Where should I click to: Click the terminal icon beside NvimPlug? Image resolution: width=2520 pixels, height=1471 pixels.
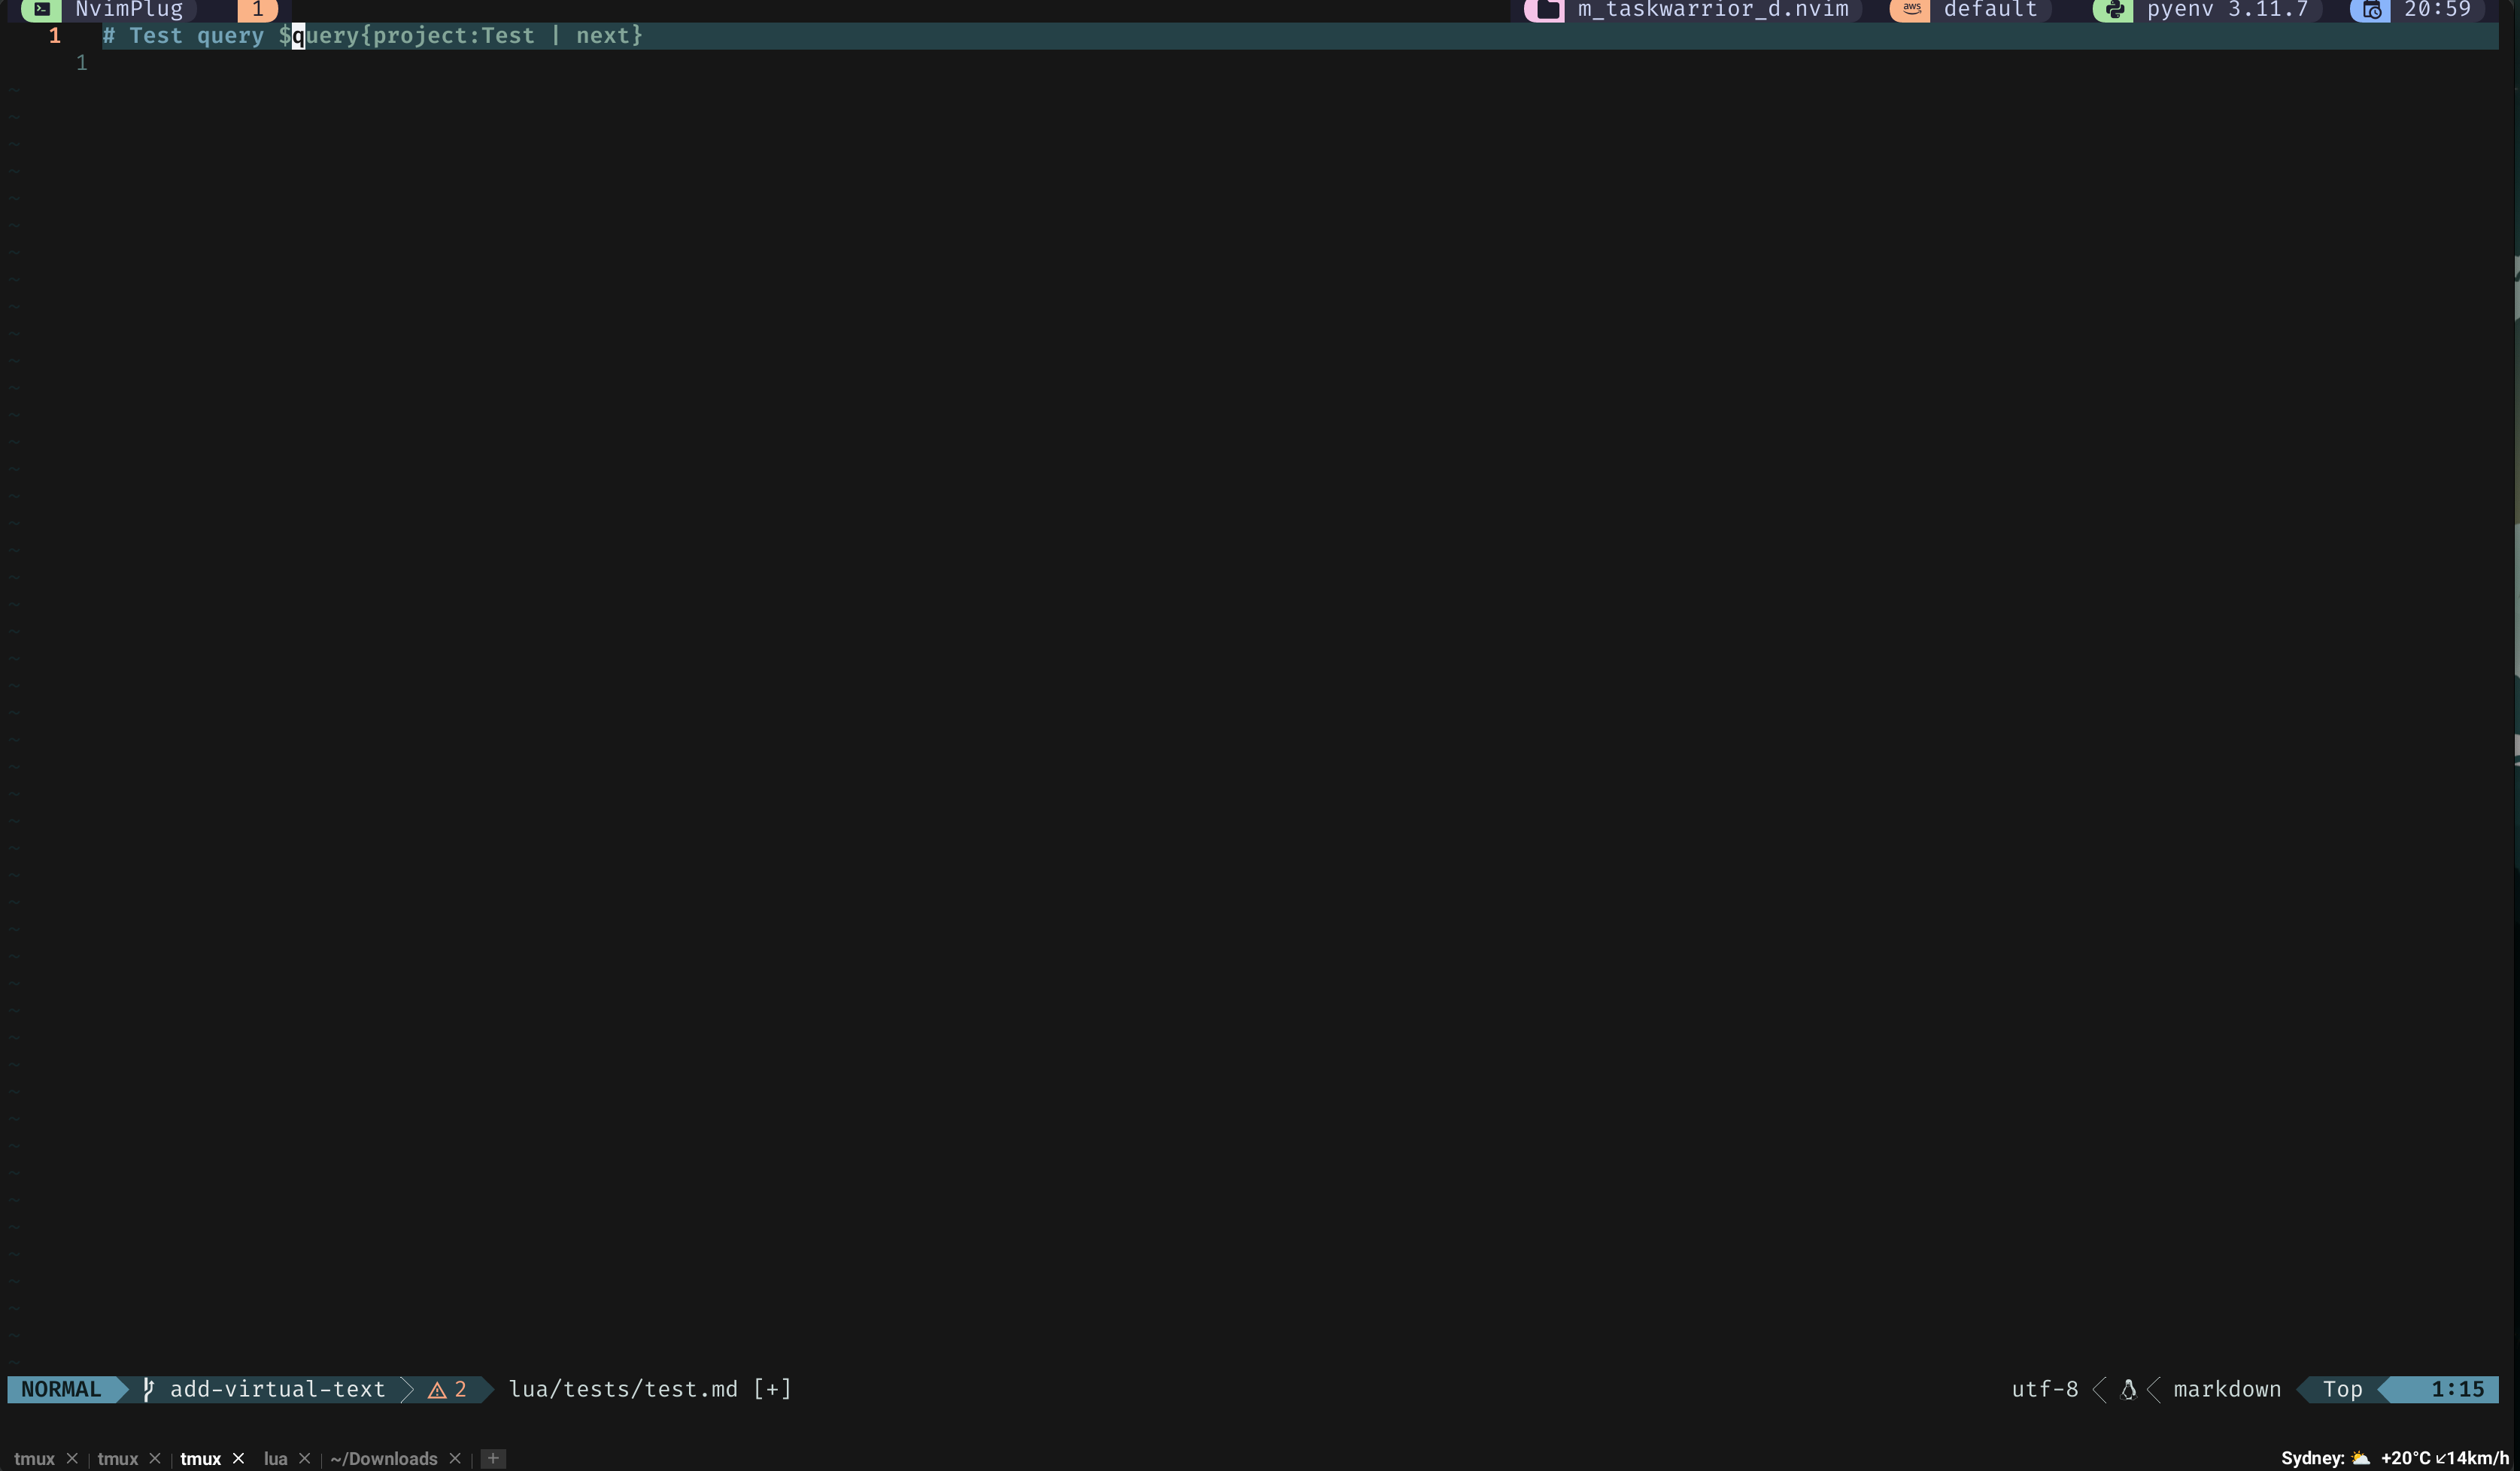(x=41, y=9)
